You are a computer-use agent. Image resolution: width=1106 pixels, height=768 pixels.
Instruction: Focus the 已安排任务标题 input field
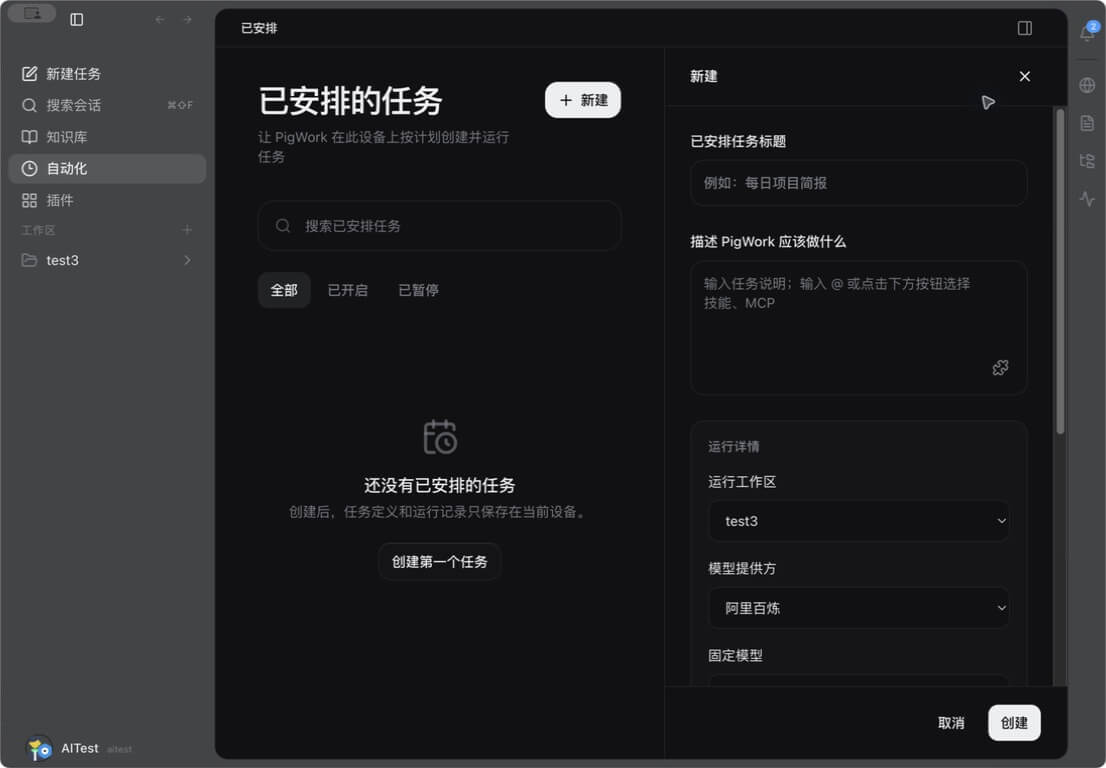(858, 183)
